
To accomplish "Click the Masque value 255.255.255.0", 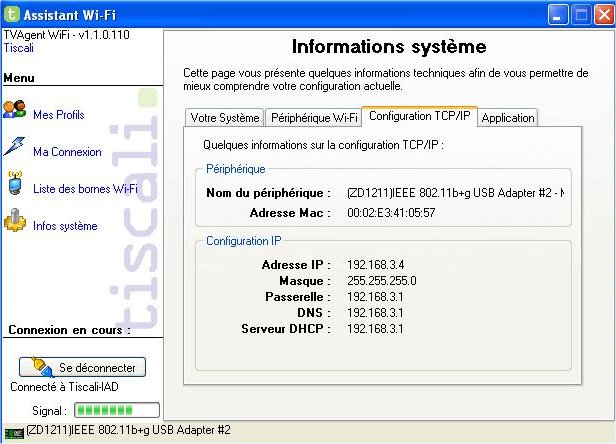I will pos(381,281).
